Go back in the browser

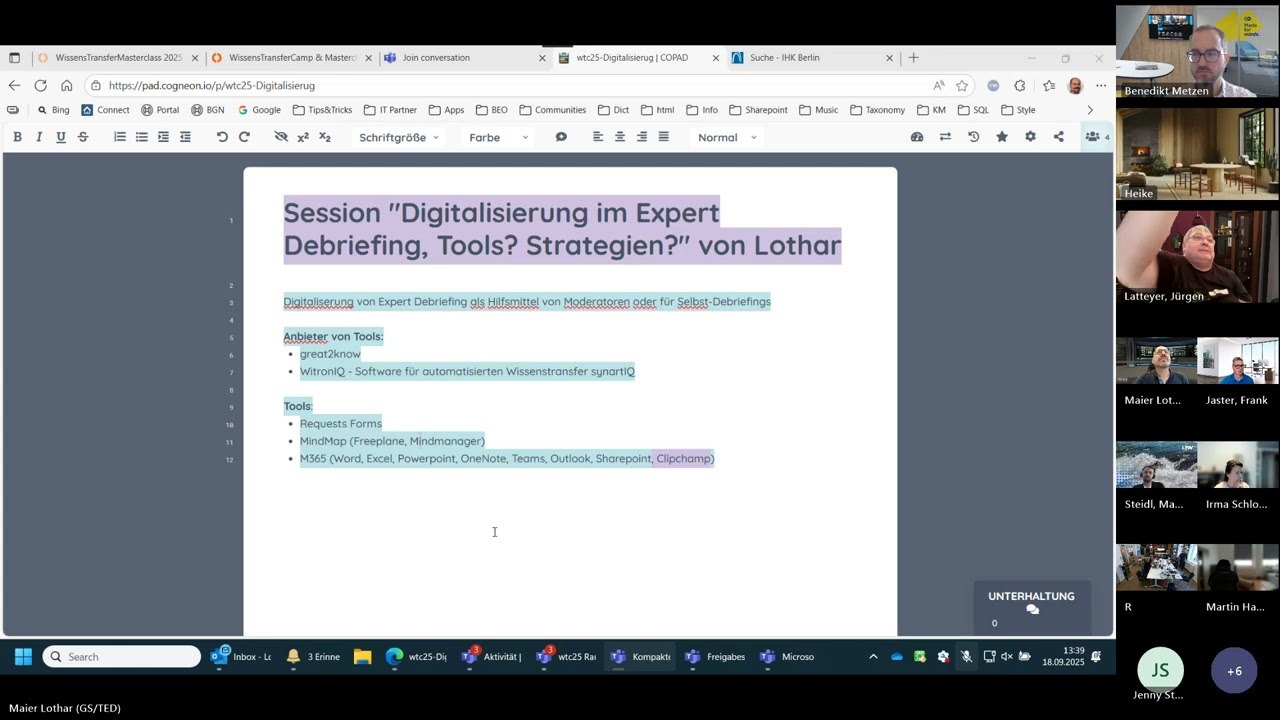coord(14,86)
